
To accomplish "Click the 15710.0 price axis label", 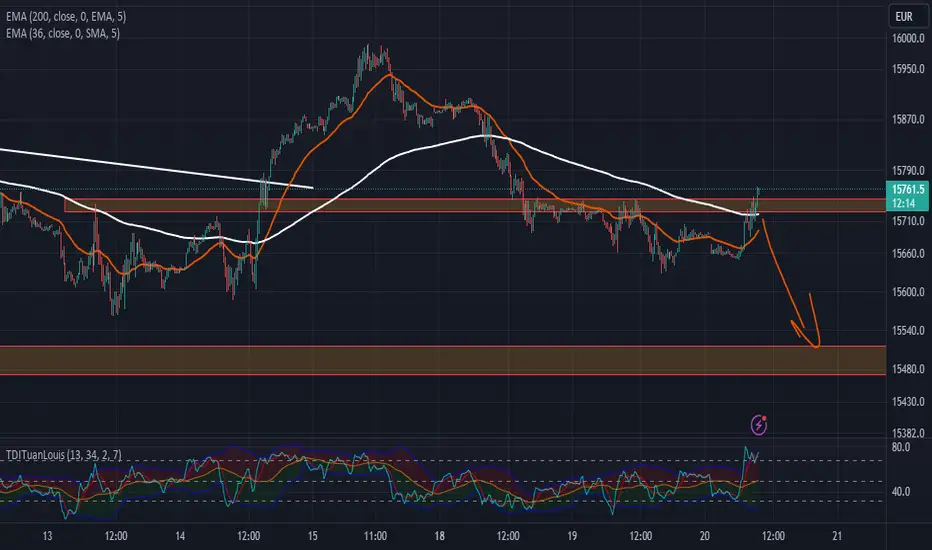I will (908, 221).
